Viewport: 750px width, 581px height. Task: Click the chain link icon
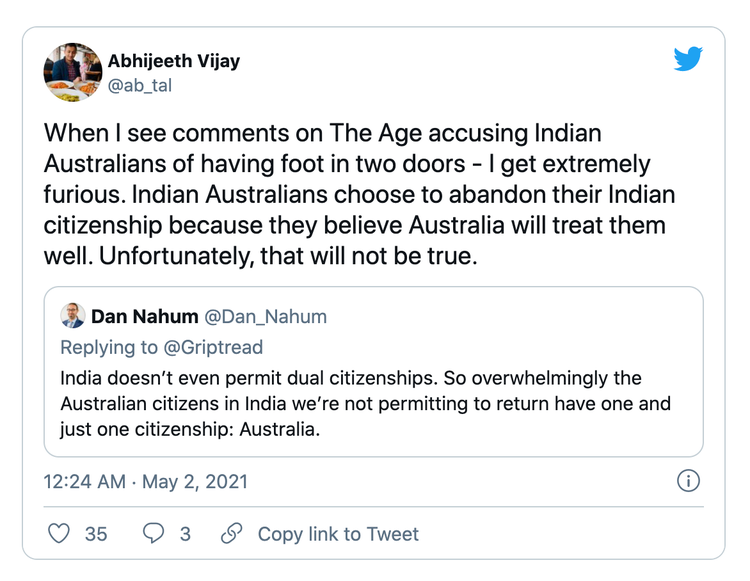(x=232, y=533)
